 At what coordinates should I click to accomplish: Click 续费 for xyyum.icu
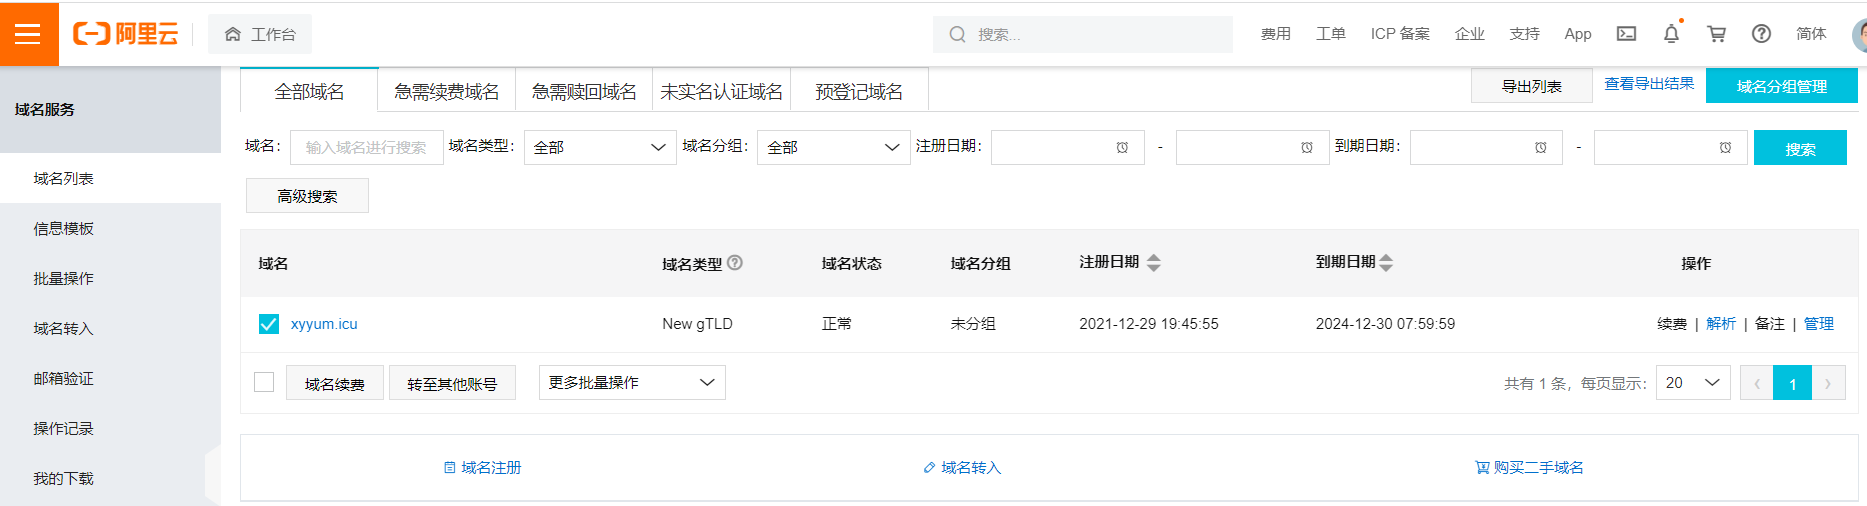pyautogui.click(x=1672, y=324)
